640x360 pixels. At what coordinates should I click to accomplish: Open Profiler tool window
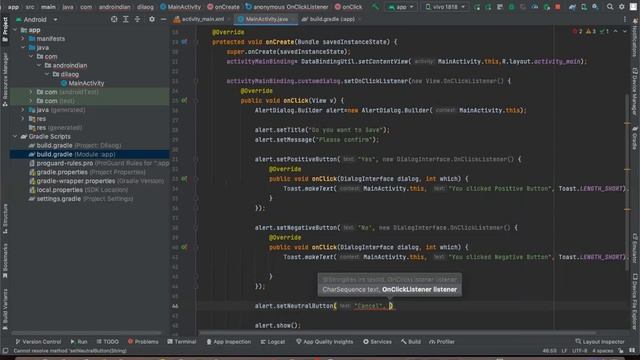pyautogui.click(x=442, y=342)
